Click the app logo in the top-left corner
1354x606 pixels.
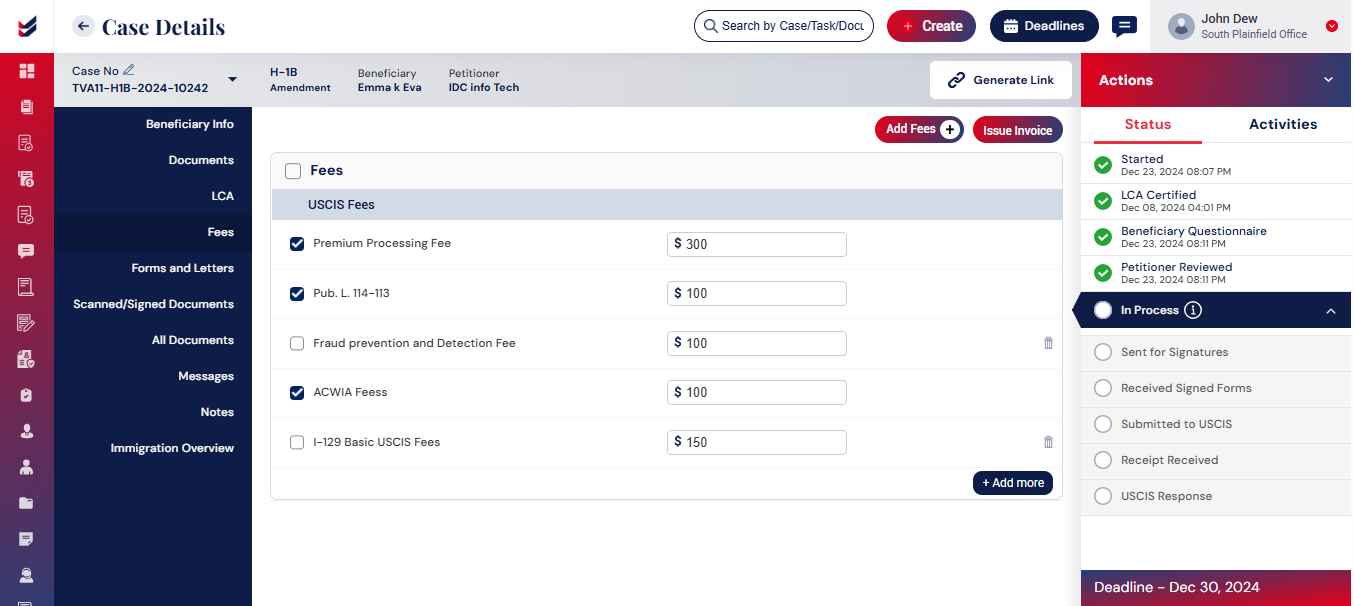(27, 27)
